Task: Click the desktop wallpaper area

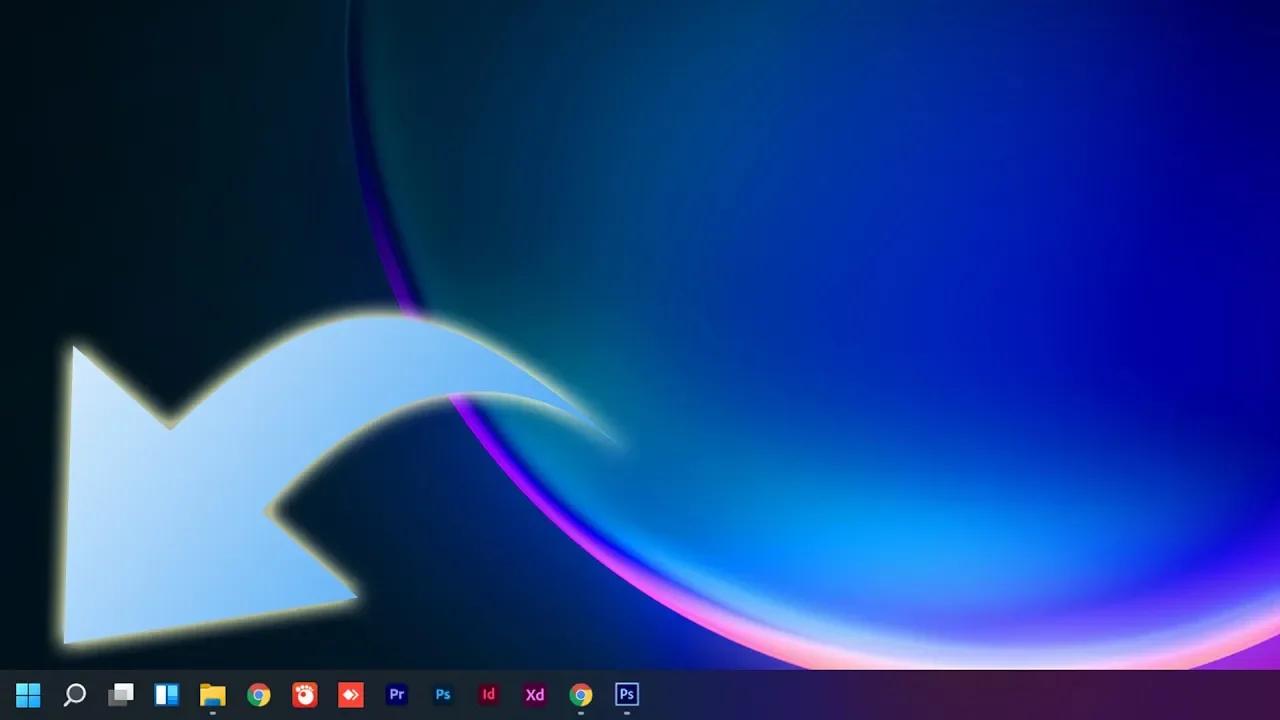Action: pyautogui.click(x=950, y=300)
